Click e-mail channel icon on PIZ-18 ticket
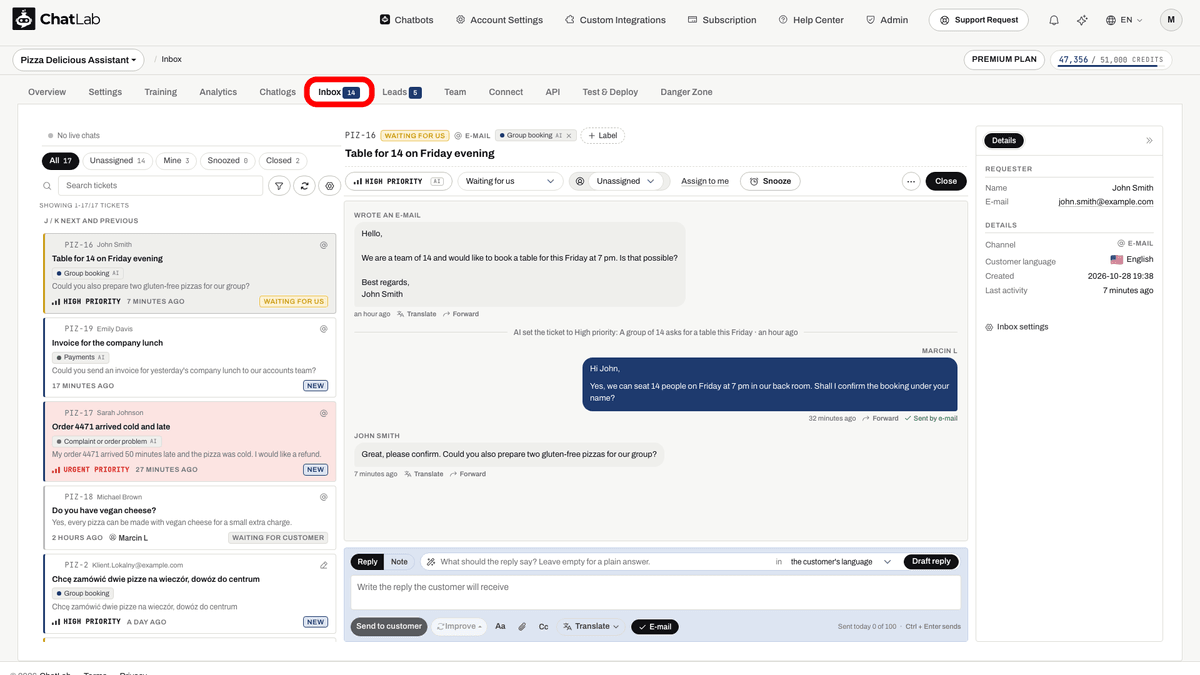The image size is (1200, 675). click(323, 496)
